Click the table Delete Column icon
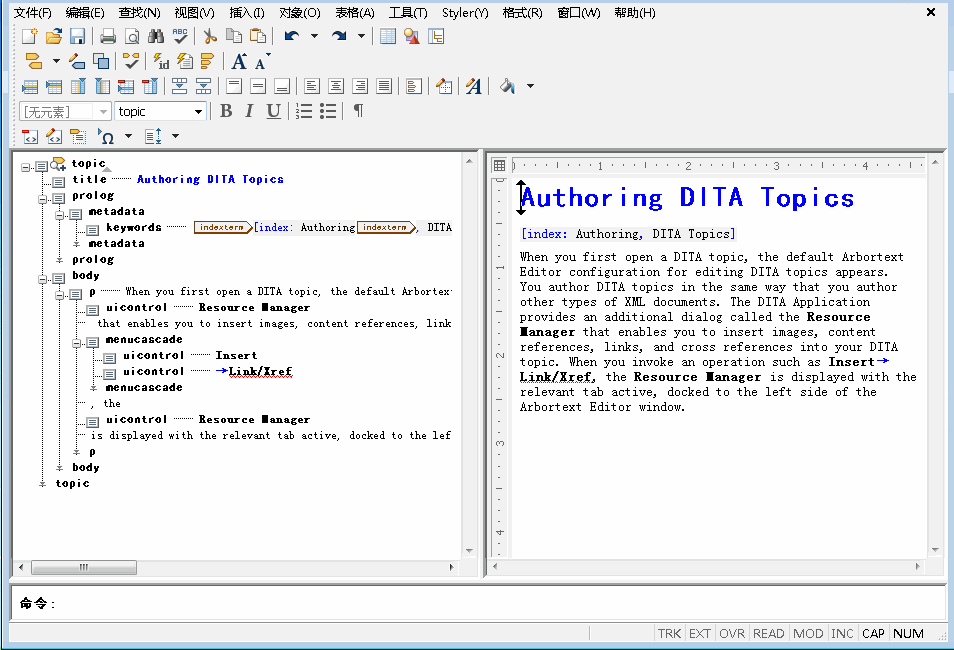 pyautogui.click(x=150, y=86)
